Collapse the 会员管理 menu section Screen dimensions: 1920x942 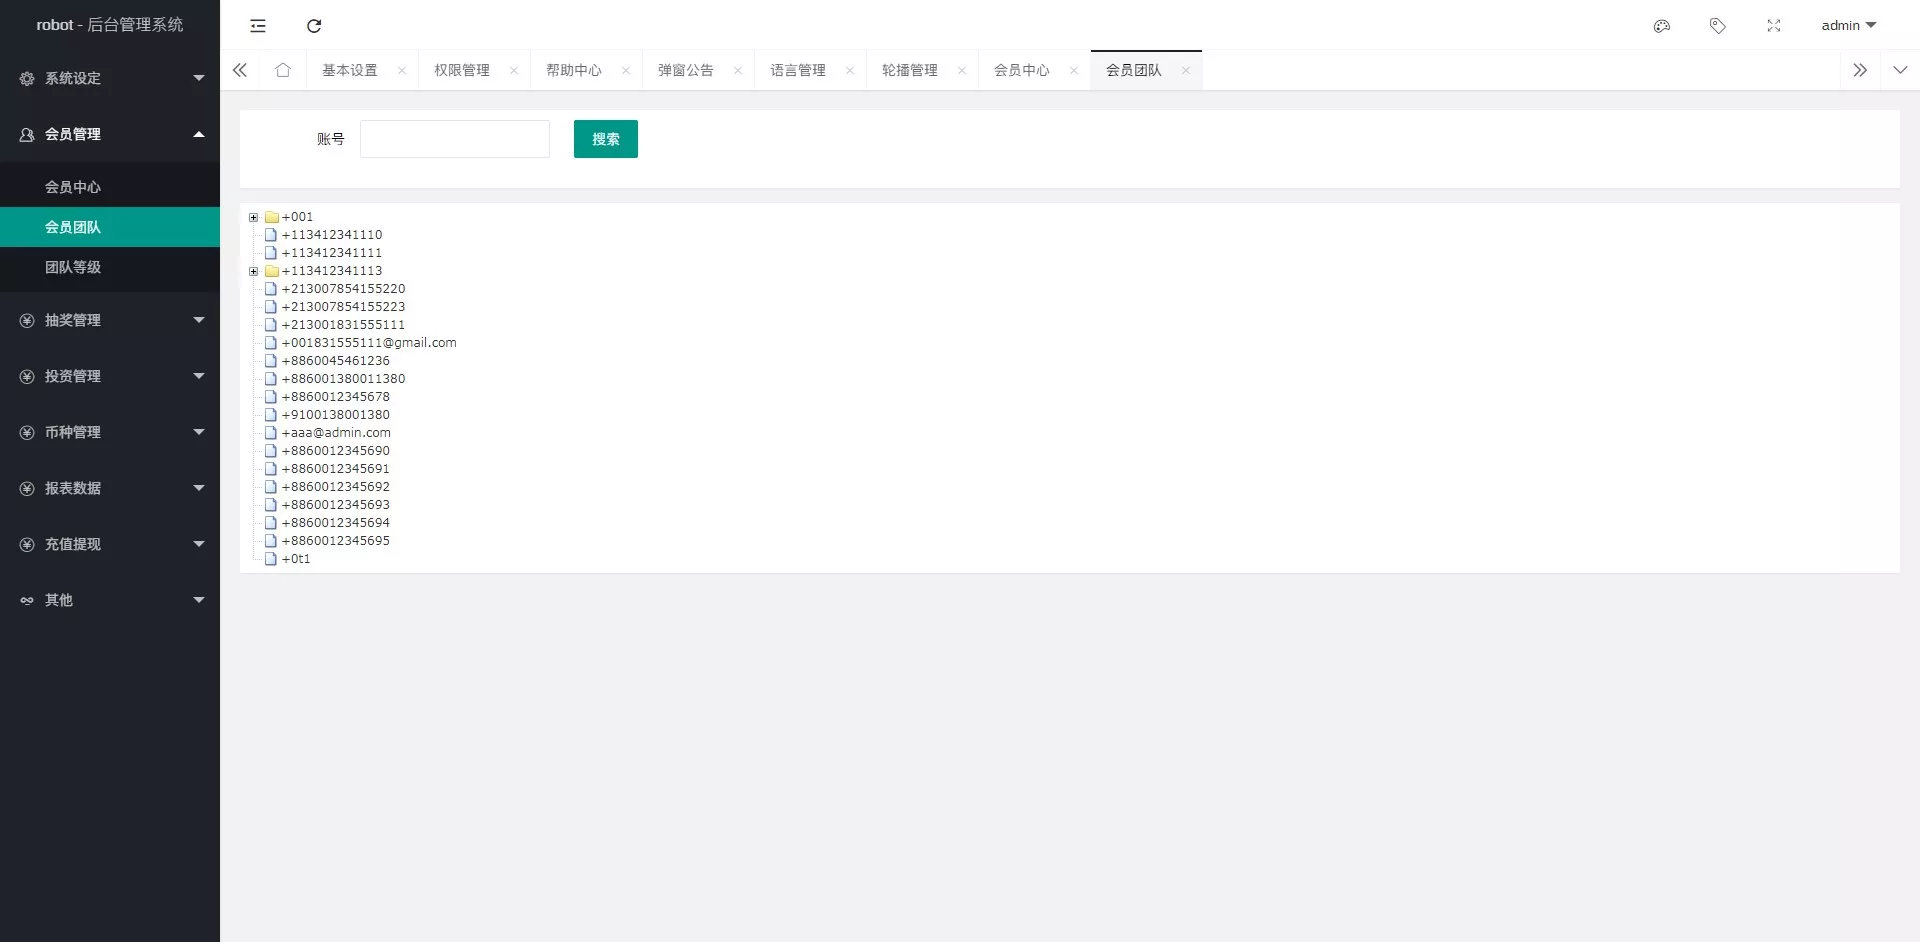click(x=110, y=134)
